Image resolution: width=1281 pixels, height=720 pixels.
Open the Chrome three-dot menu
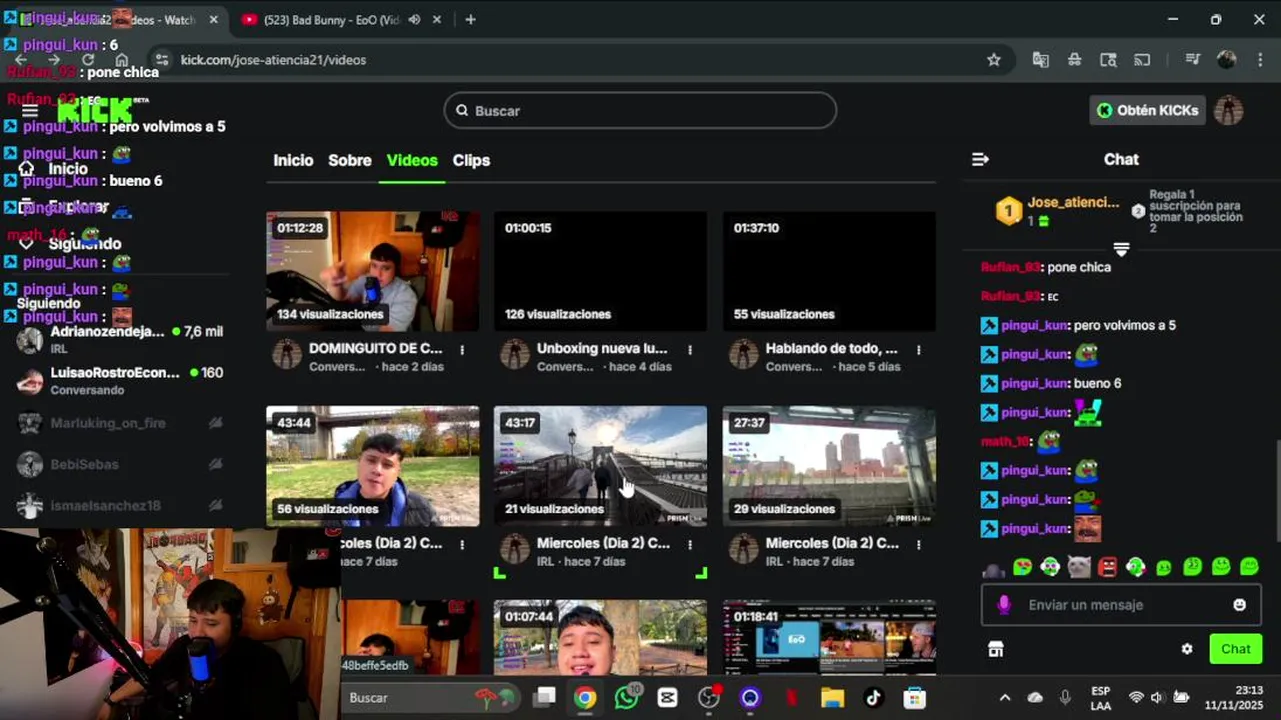(x=1260, y=60)
